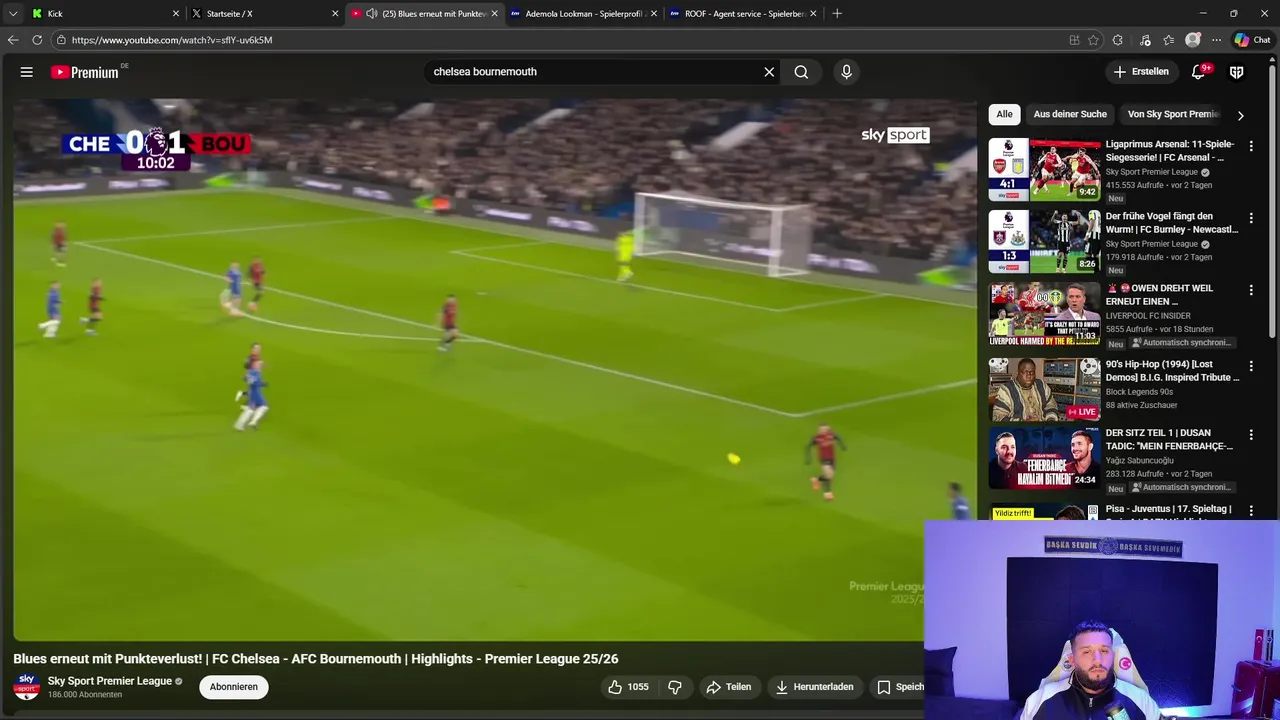Go back with the browser back arrow

click(x=13, y=40)
